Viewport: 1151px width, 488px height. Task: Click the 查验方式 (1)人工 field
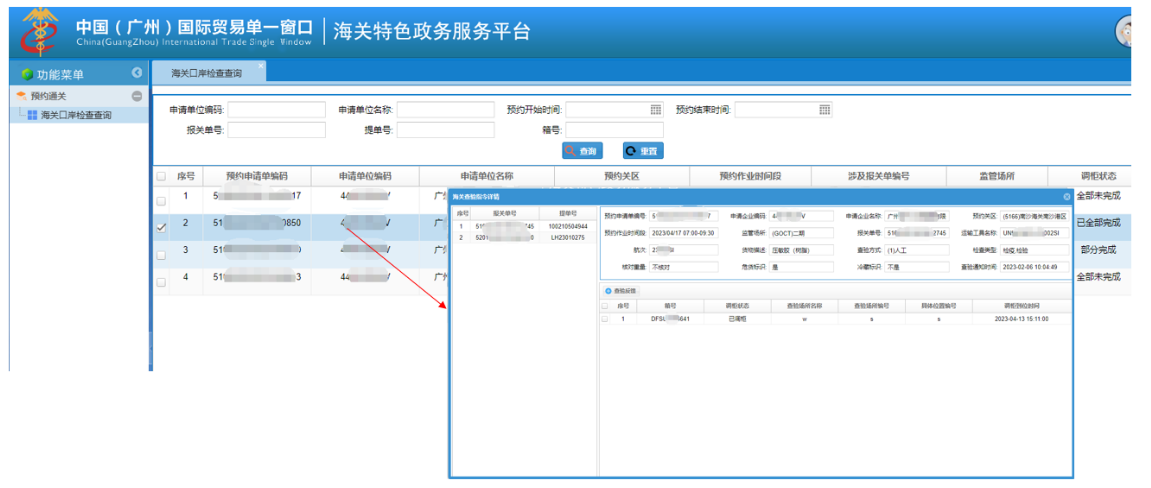917,250
